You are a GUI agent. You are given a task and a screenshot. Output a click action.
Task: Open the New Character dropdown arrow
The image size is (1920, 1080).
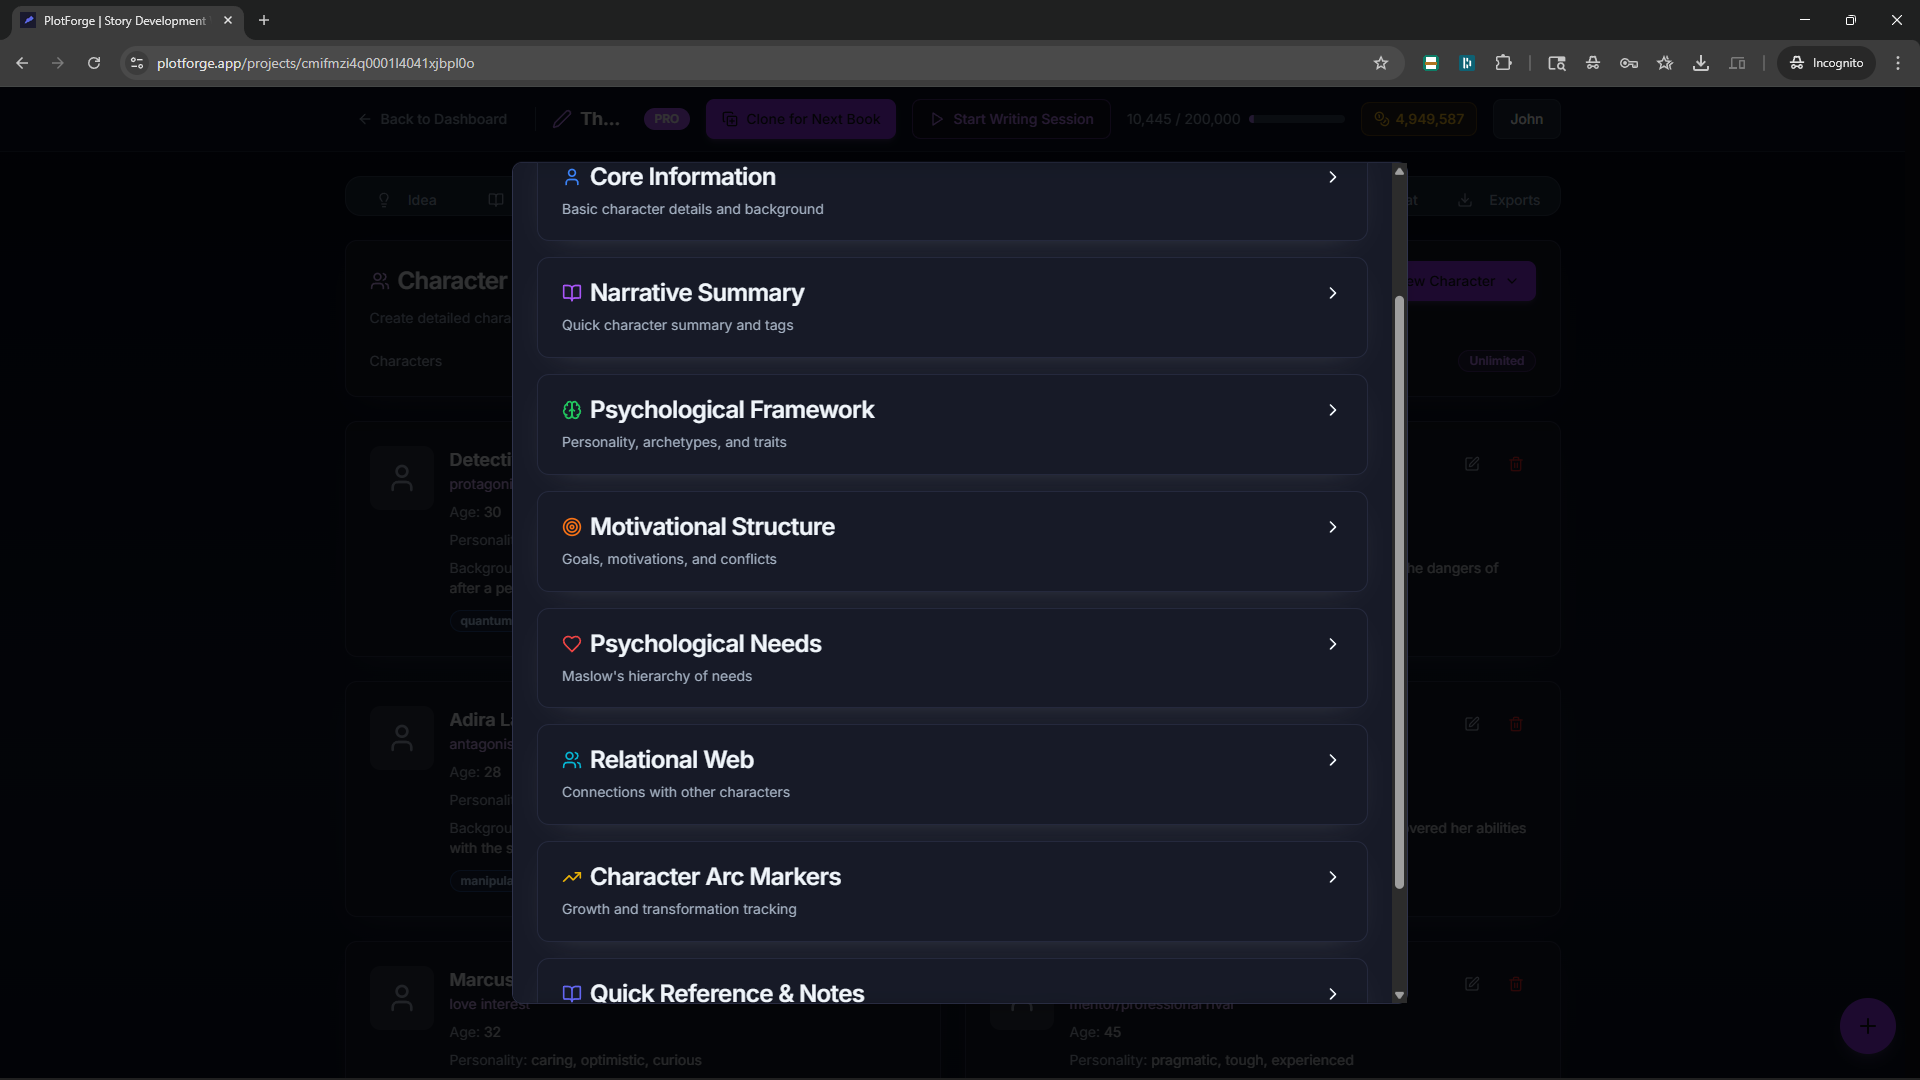[1512, 282]
